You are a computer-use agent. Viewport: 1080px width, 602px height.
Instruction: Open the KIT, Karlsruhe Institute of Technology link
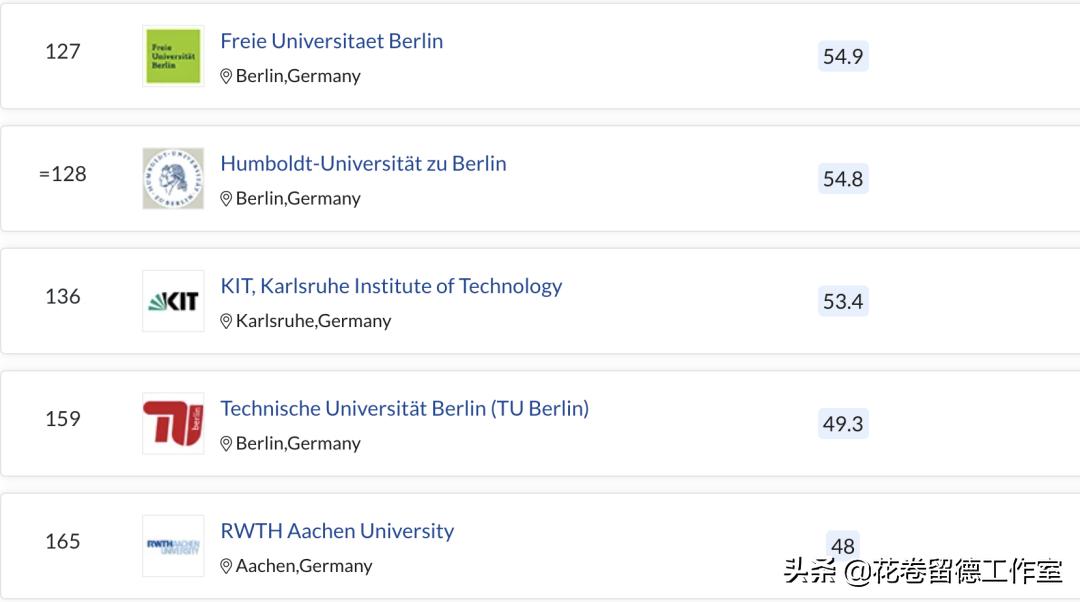click(x=391, y=286)
